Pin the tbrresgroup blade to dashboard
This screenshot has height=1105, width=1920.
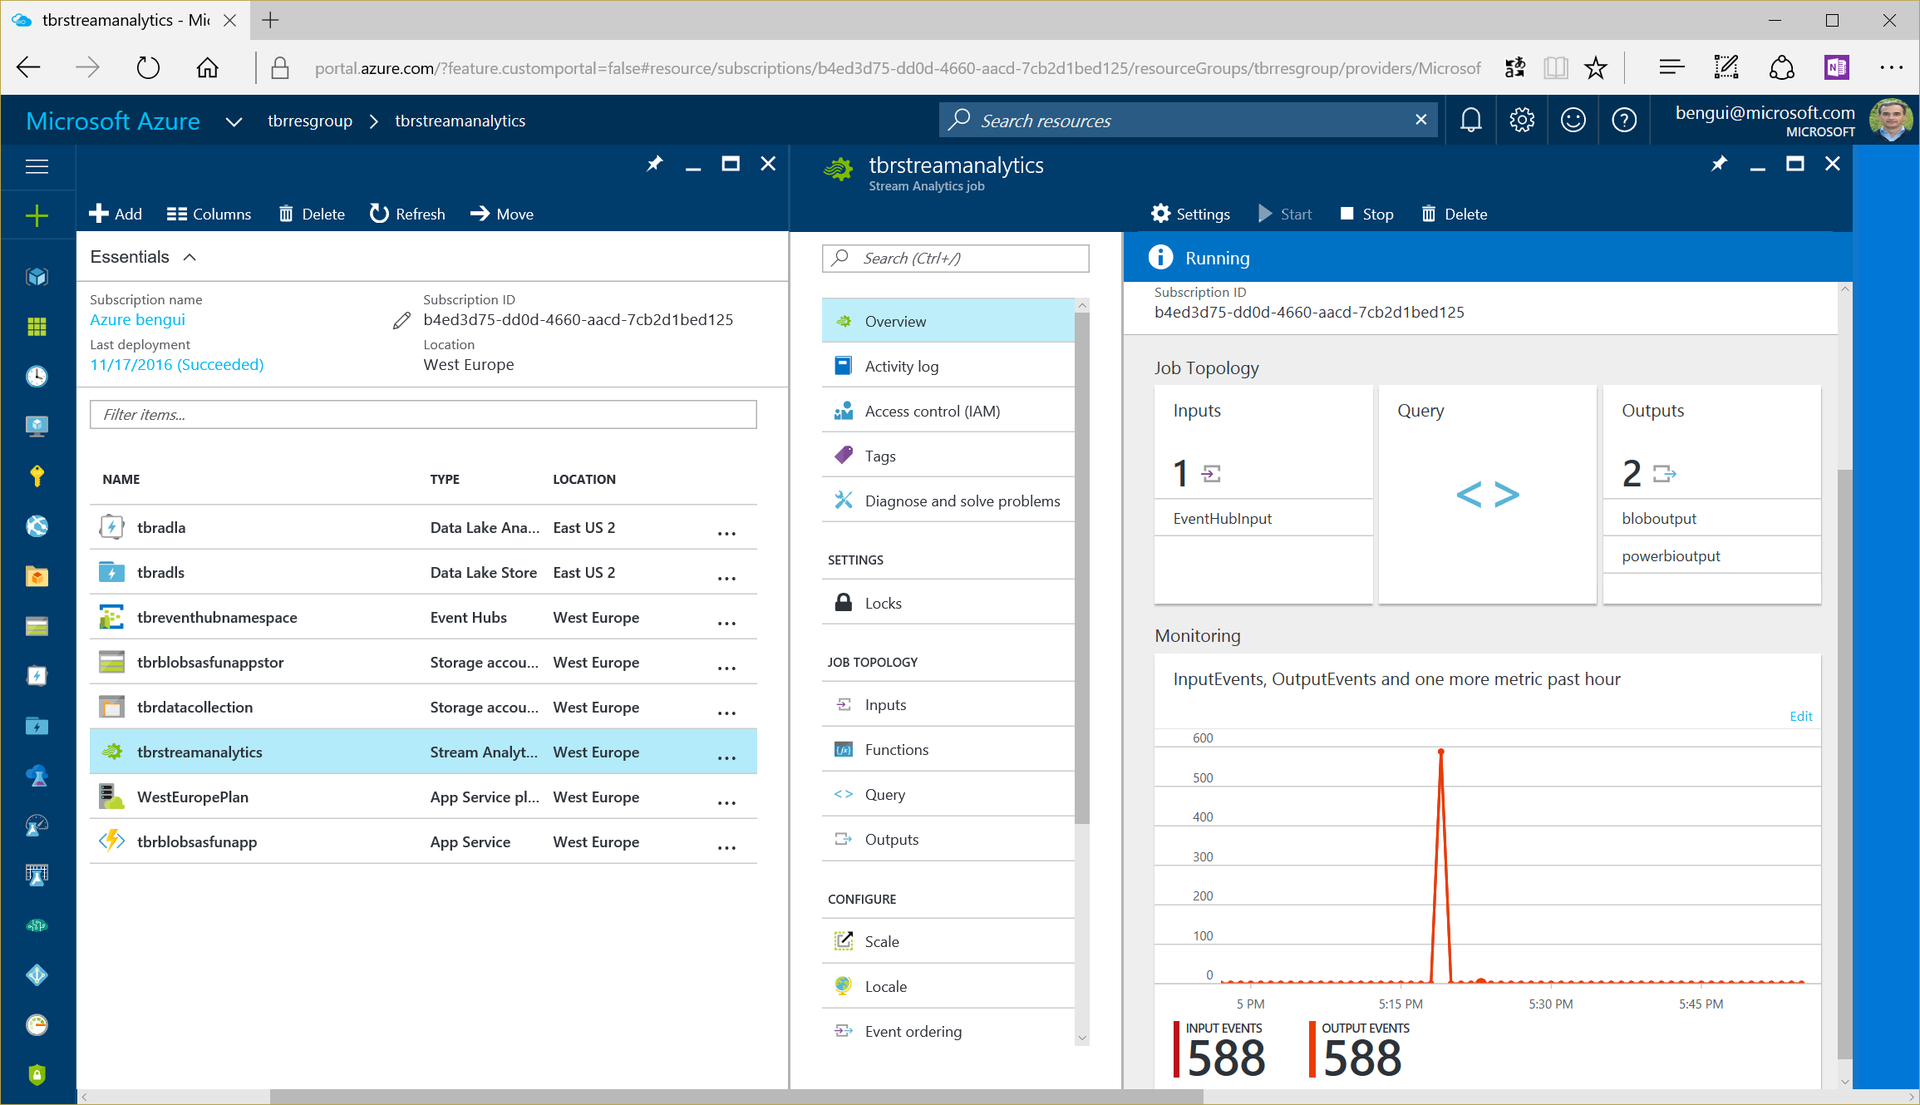[x=655, y=163]
